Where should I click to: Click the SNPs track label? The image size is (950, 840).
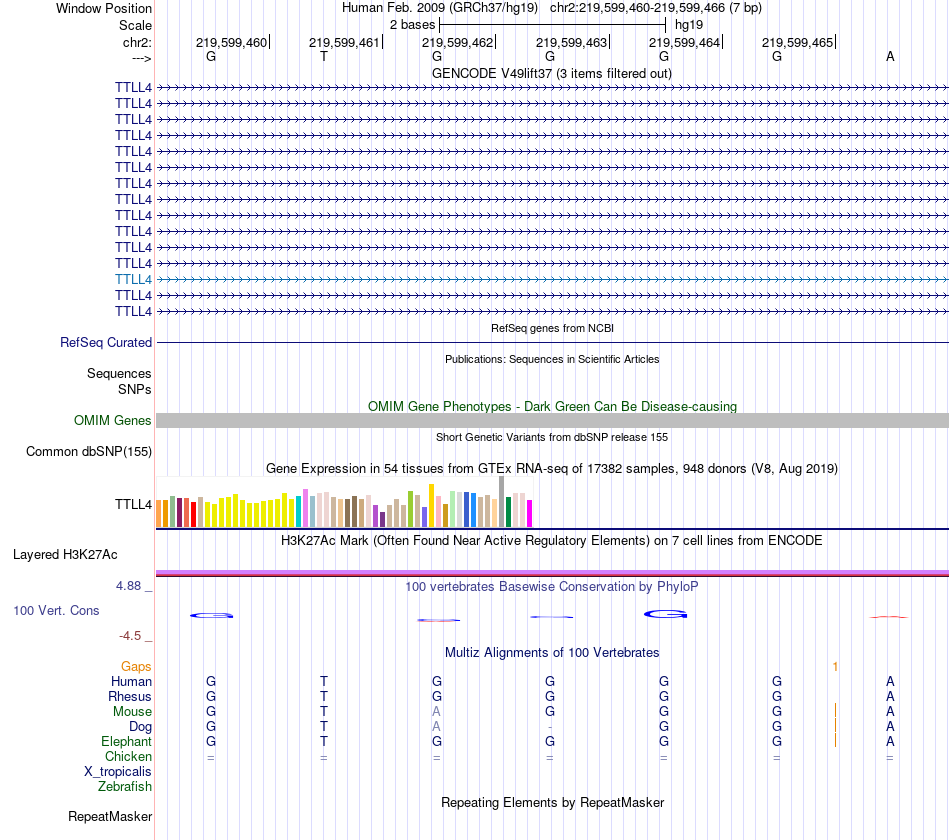(x=135, y=389)
